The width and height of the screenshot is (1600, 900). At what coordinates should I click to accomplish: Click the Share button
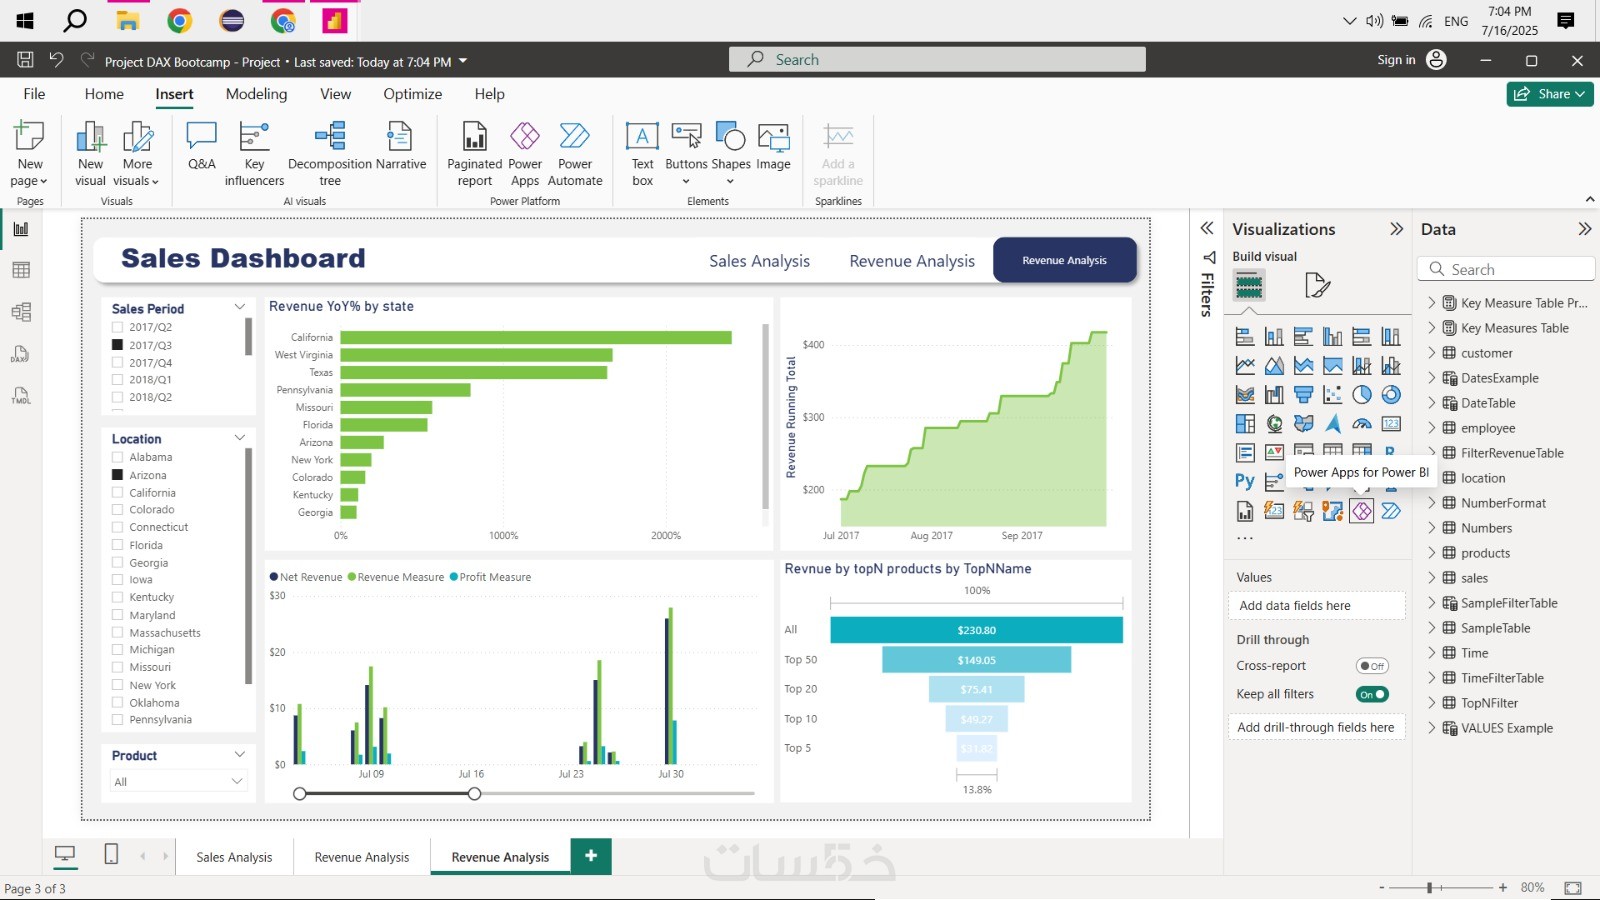tap(1549, 94)
